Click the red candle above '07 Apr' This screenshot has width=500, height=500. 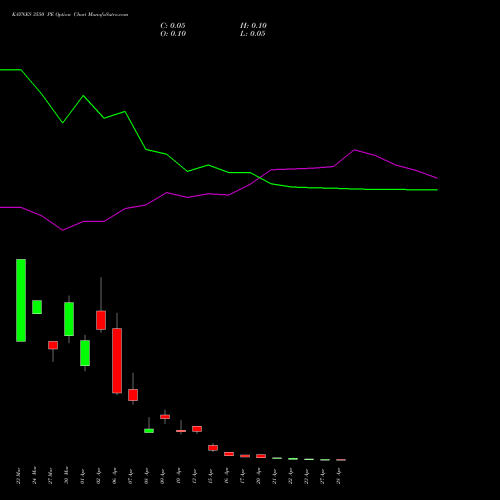133,395
